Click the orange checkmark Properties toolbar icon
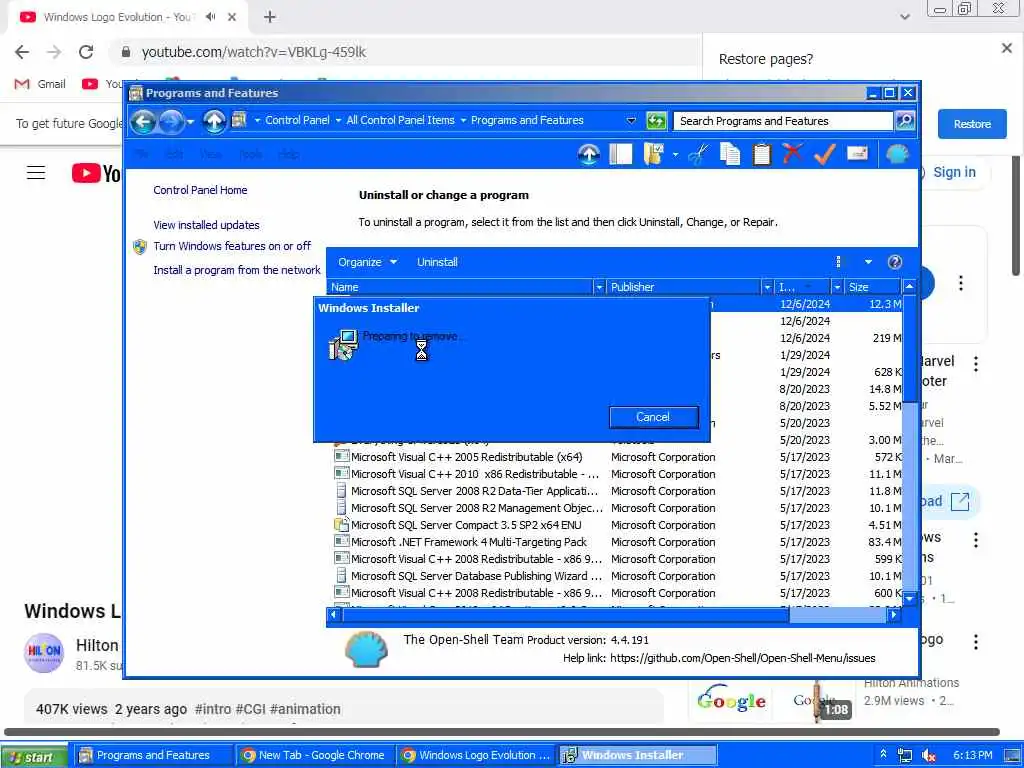Image resolution: width=1024 pixels, height=768 pixels. coord(825,154)
